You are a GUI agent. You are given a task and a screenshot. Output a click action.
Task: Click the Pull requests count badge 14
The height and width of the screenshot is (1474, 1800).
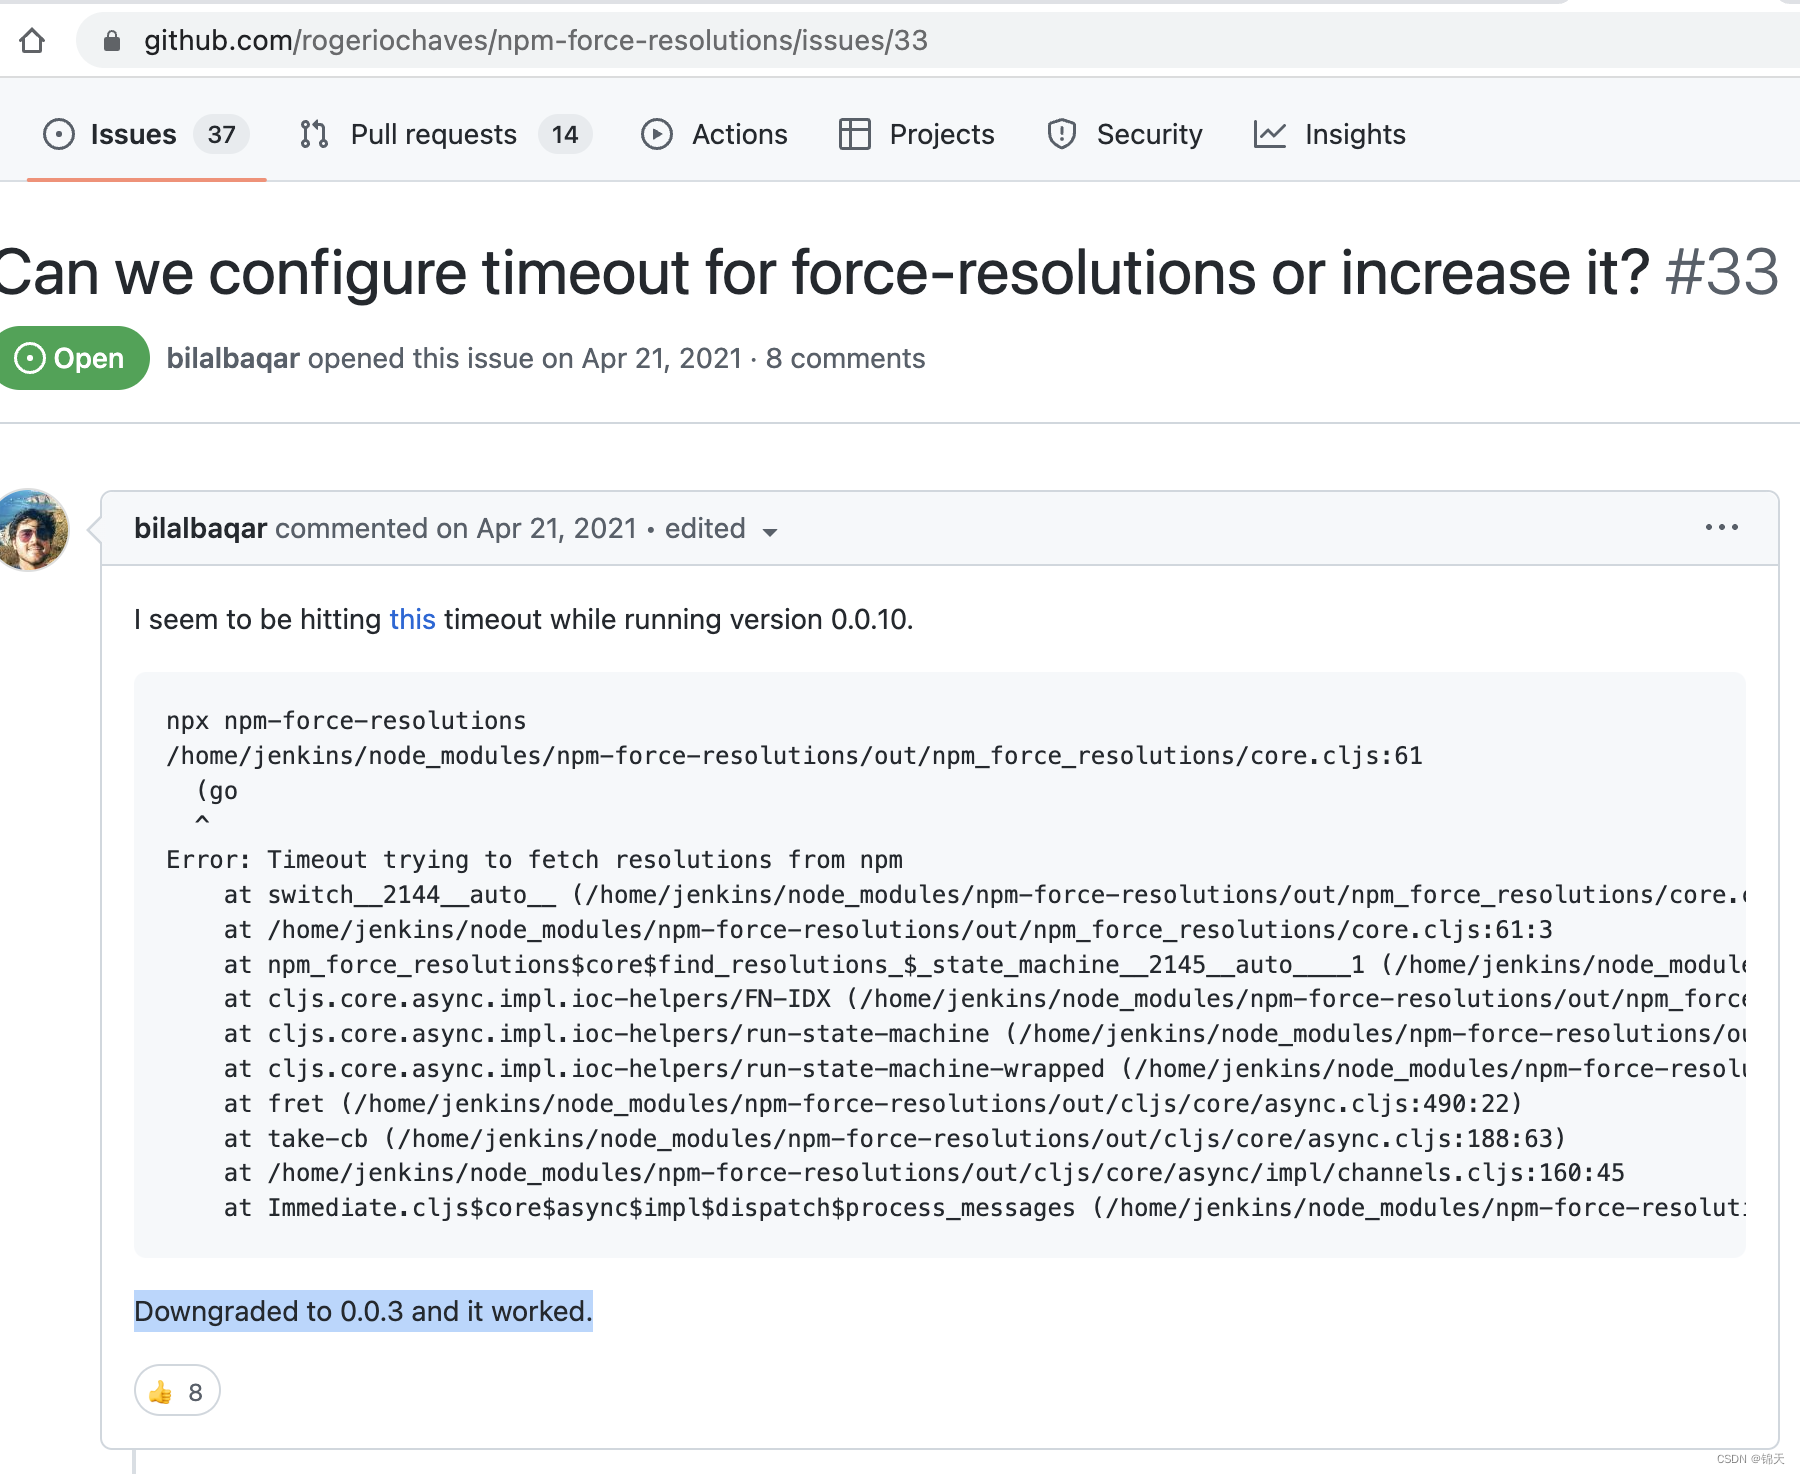coord(565,134)
